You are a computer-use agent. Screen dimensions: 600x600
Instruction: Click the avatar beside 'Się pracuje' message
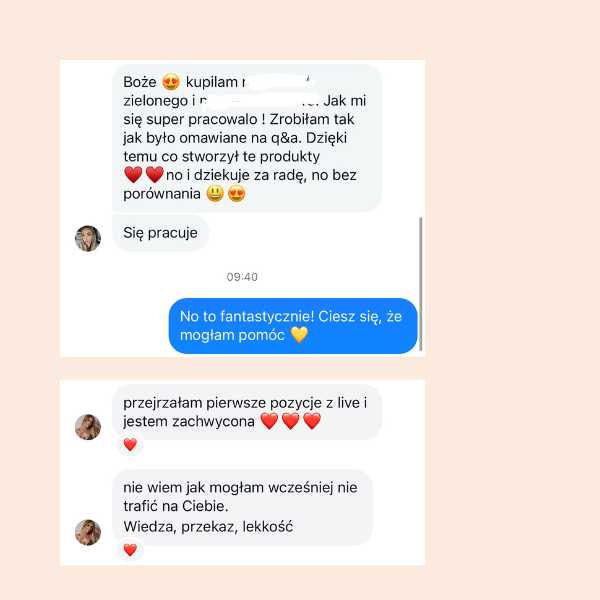[88, 238]
